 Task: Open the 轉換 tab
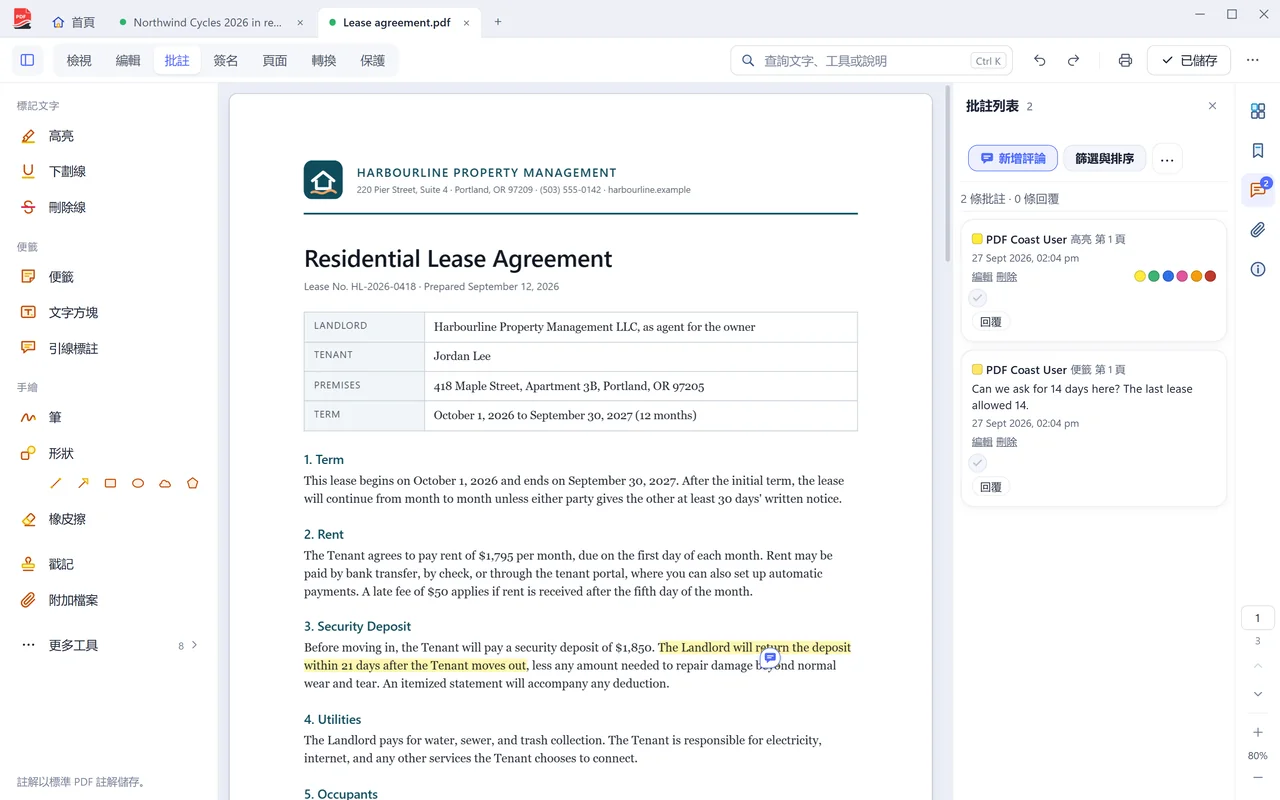pyautogui.click(x=324, y=61)
